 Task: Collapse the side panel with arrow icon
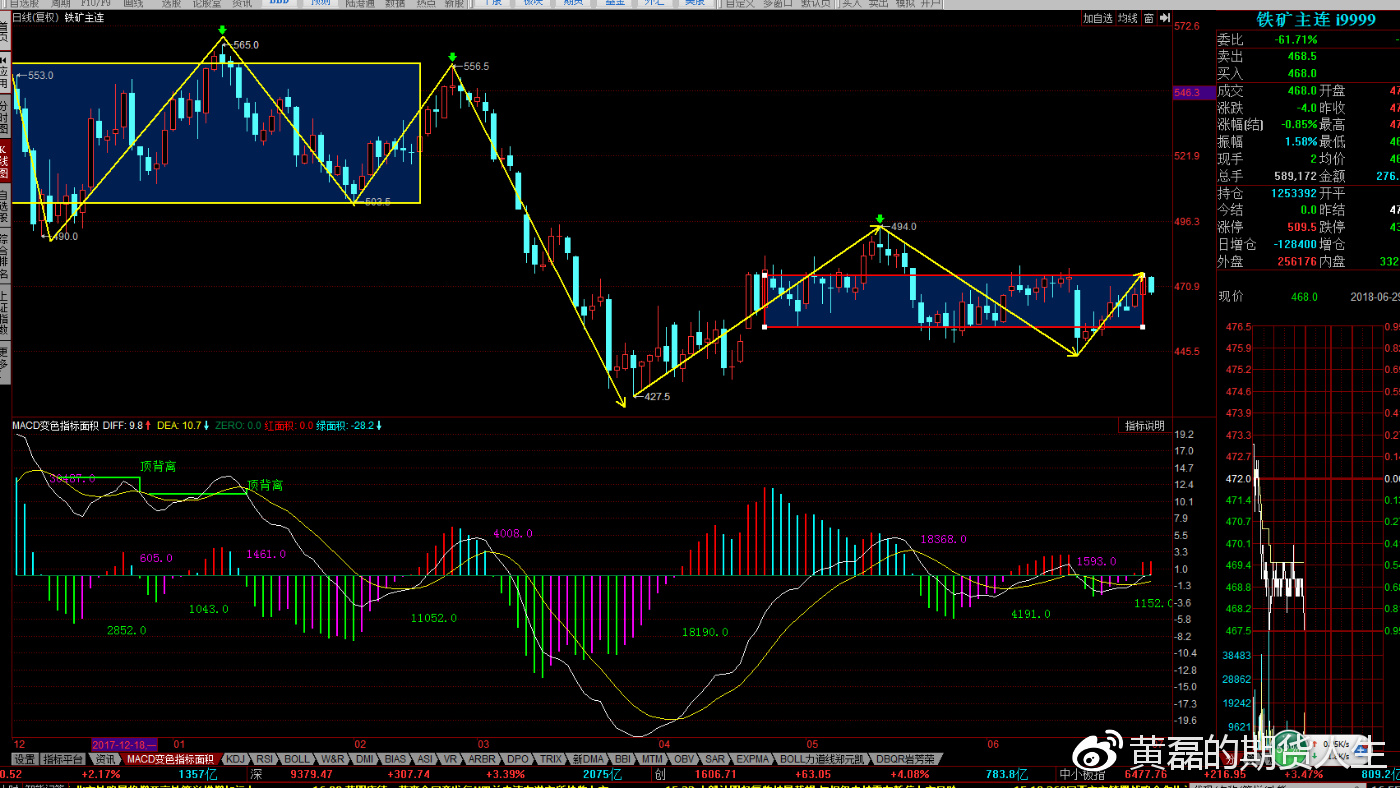[x=1165, y=18]
